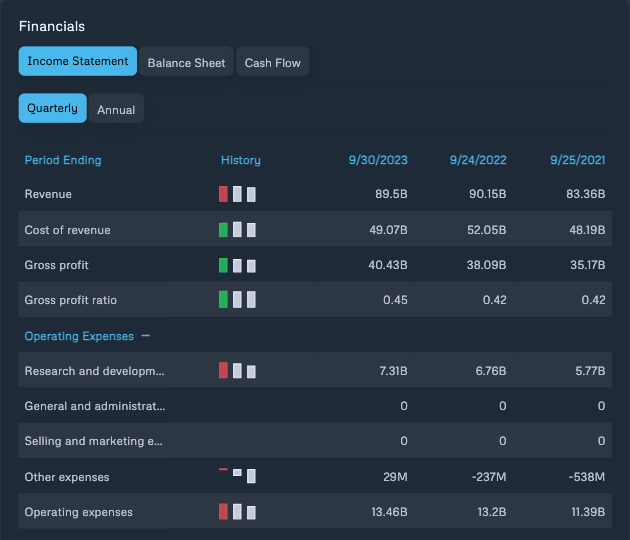Viewport: 630px width, 540px height.
Task: Click the Selling and marketing row label
Action: pyautogui.click(x=92, y=441)
